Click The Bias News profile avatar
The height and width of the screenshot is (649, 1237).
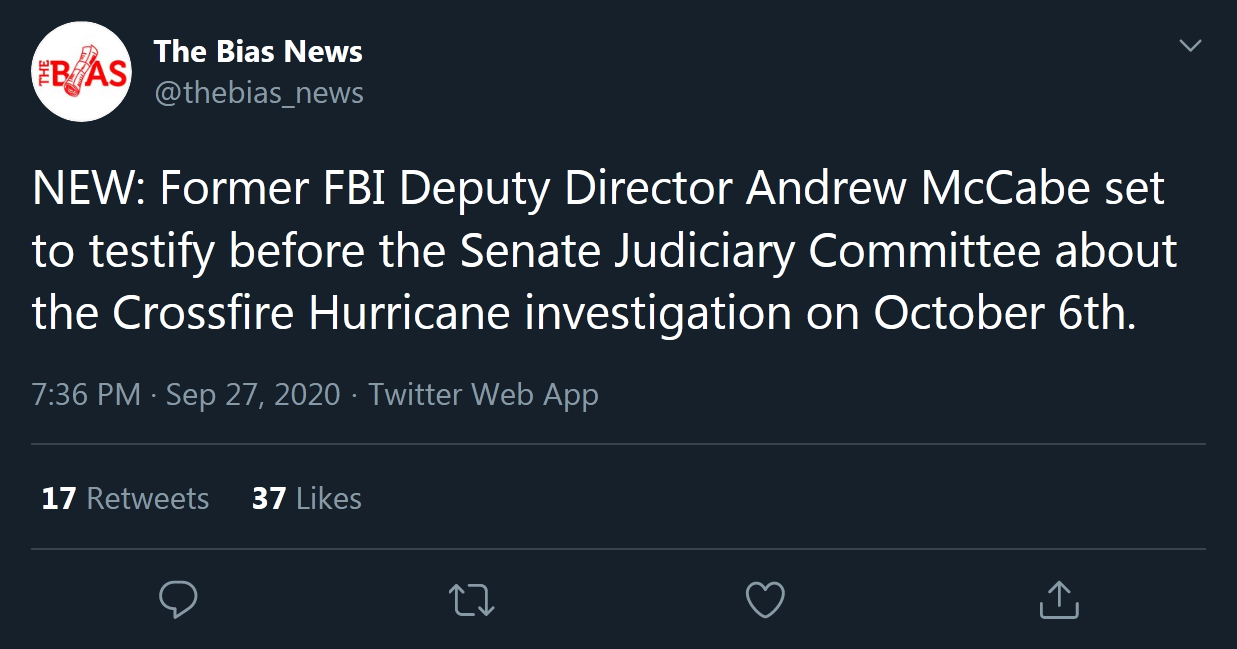point(81,71)
